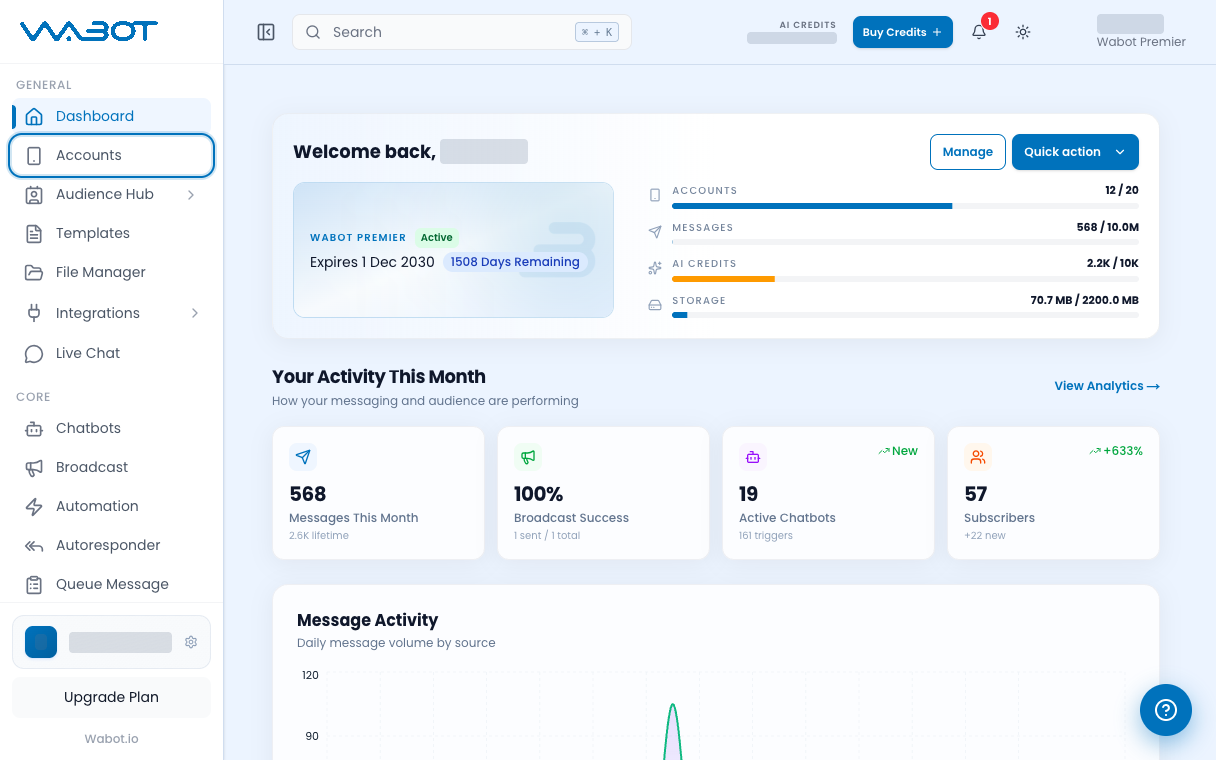Click the Autoresponder reply-arrows icon
This screenshot has height=760, width=1216.
[34, 545]
